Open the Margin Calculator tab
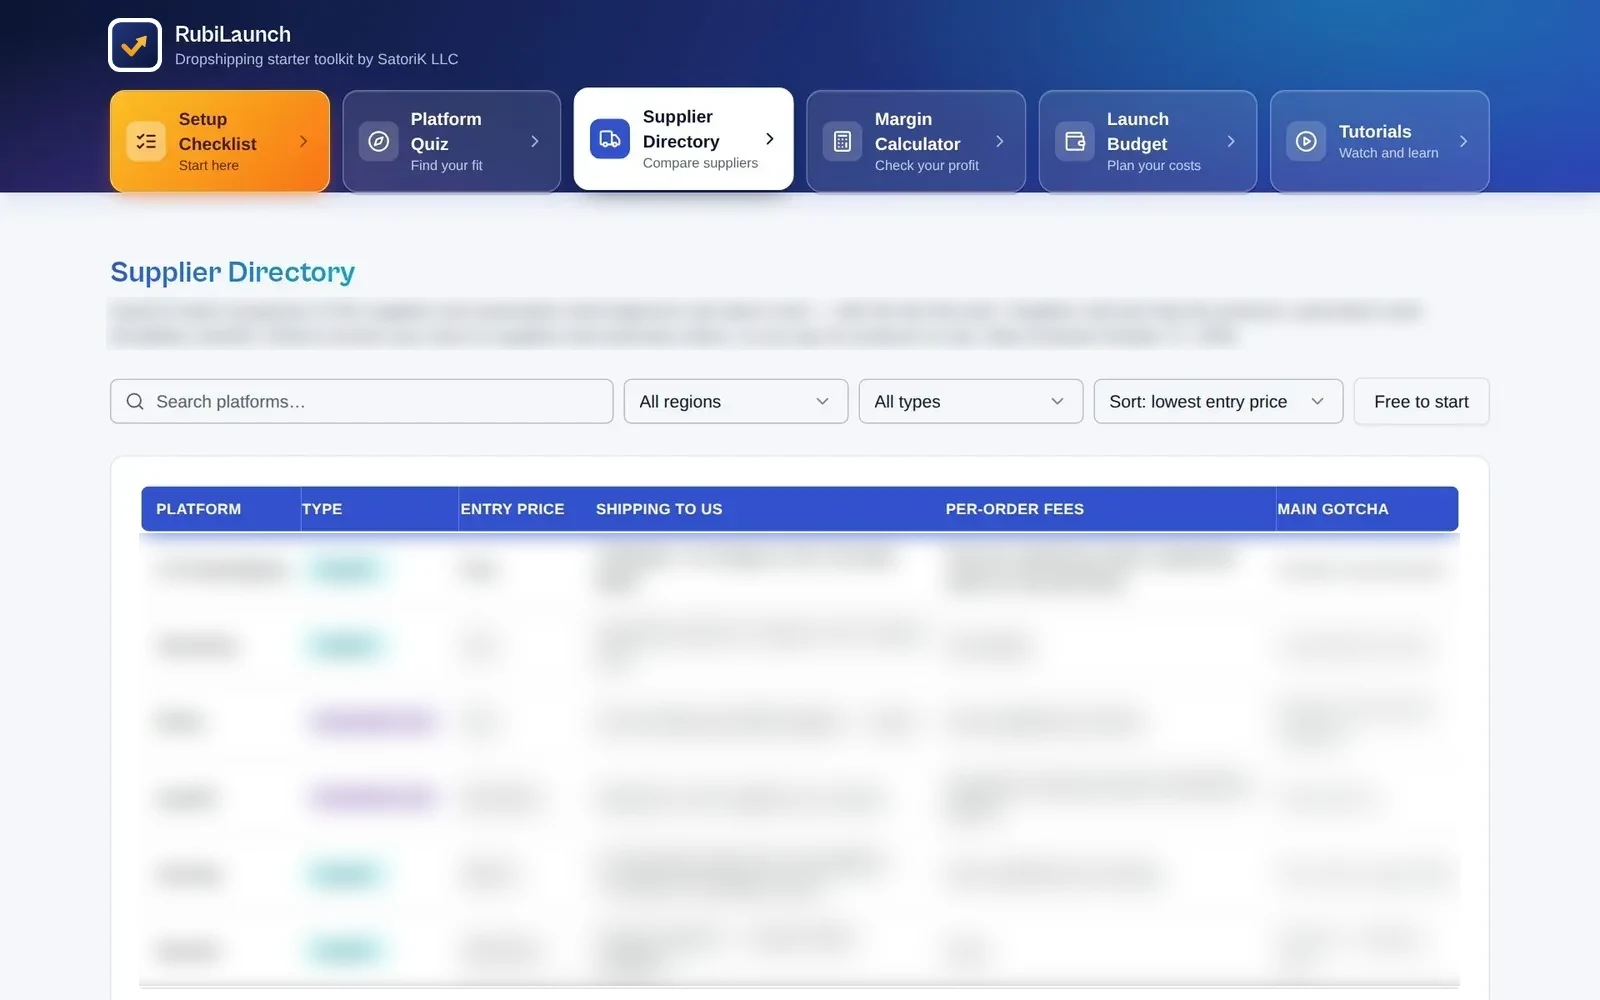 click(x=916, y=141)
